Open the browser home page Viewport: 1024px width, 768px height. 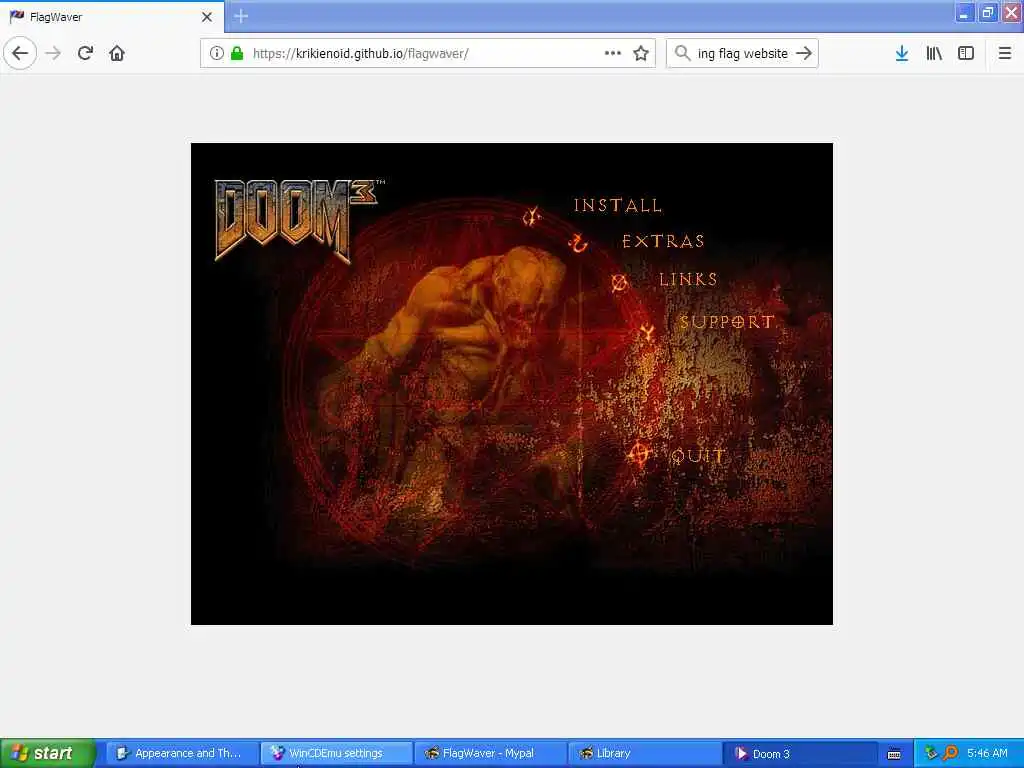117,53
